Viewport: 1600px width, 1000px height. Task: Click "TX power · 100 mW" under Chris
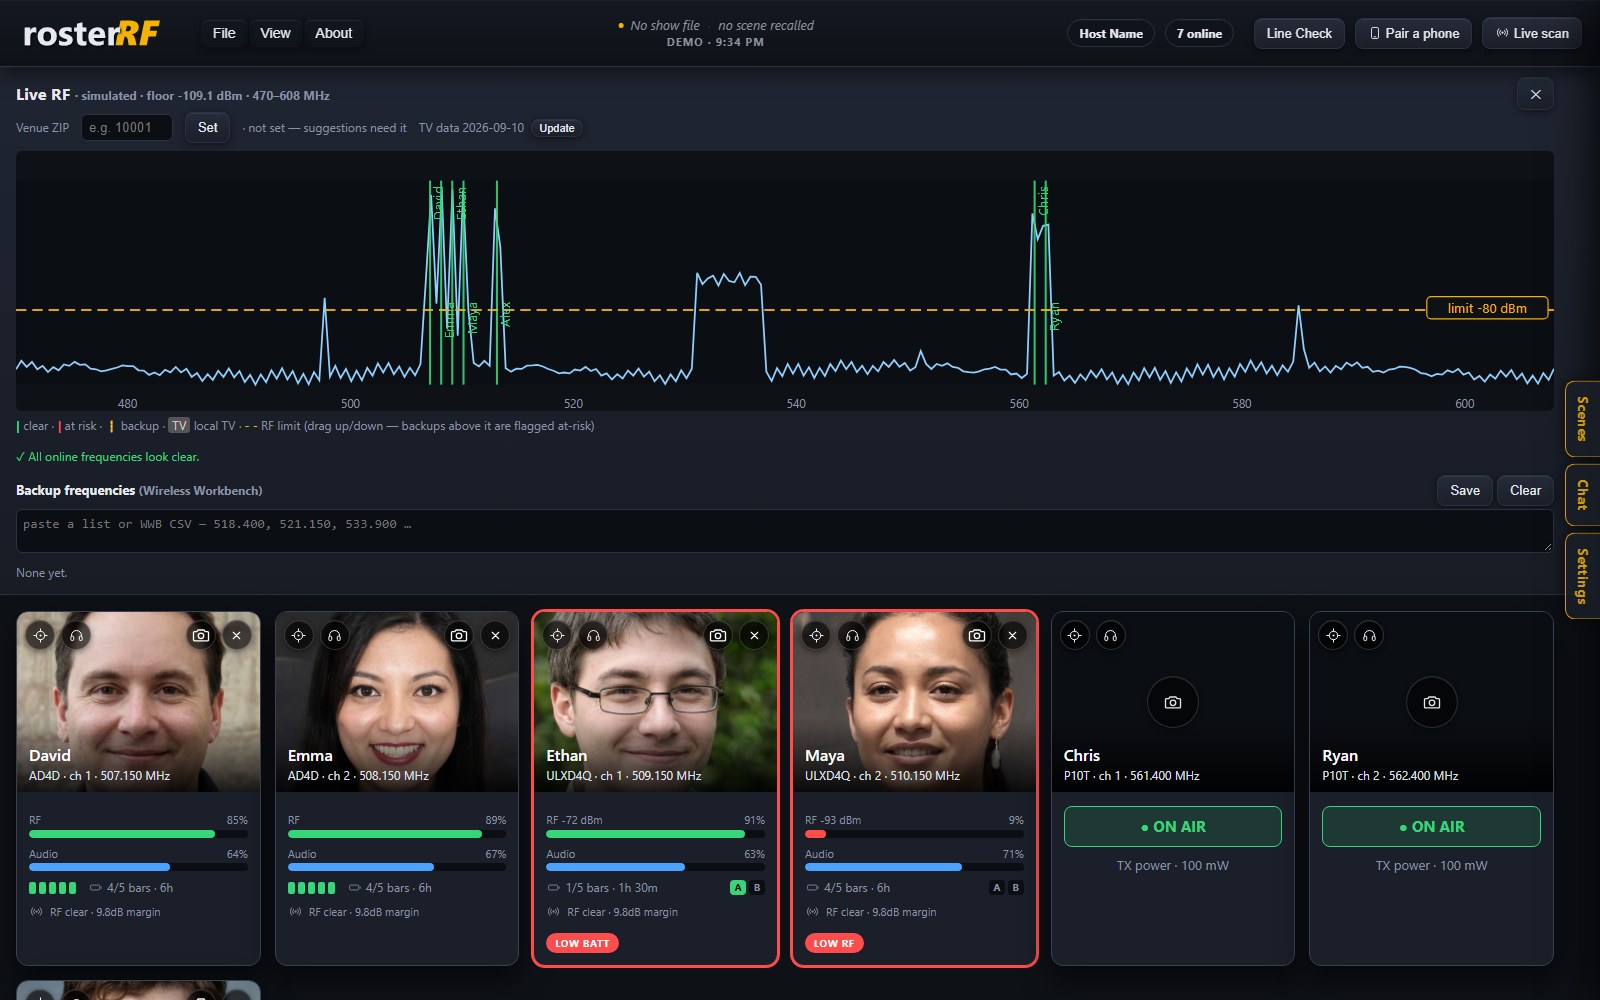point(1173,866)
